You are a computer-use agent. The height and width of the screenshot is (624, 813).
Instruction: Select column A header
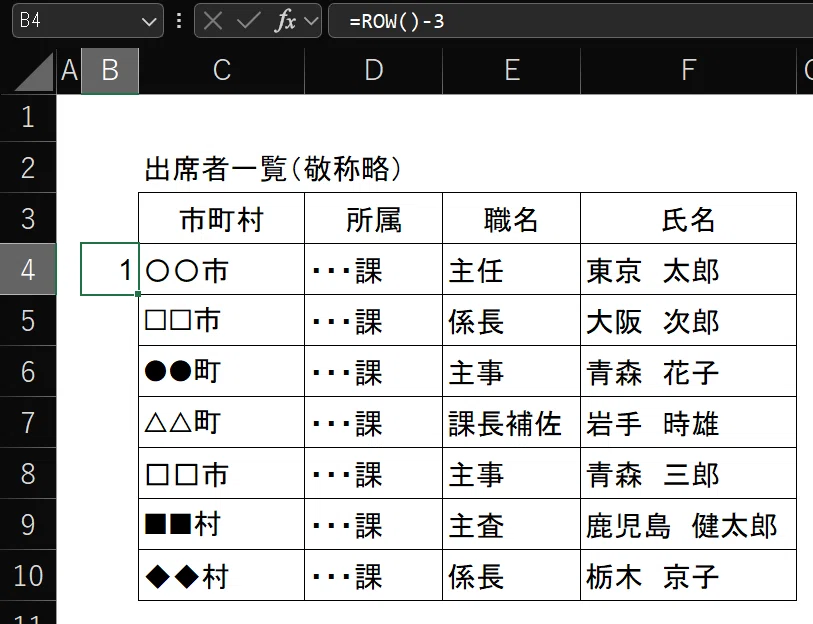point(69,71)
